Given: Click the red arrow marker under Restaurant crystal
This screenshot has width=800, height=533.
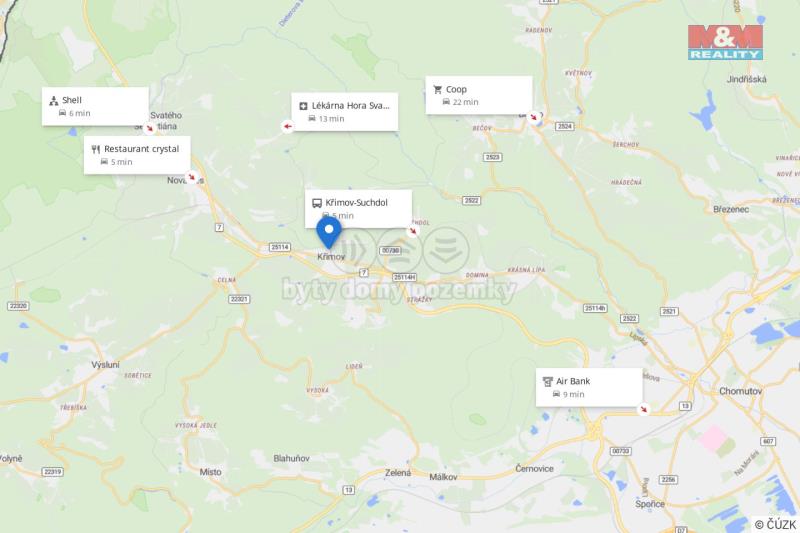Looking at the screenshot, I should click(x=191, y=177).
